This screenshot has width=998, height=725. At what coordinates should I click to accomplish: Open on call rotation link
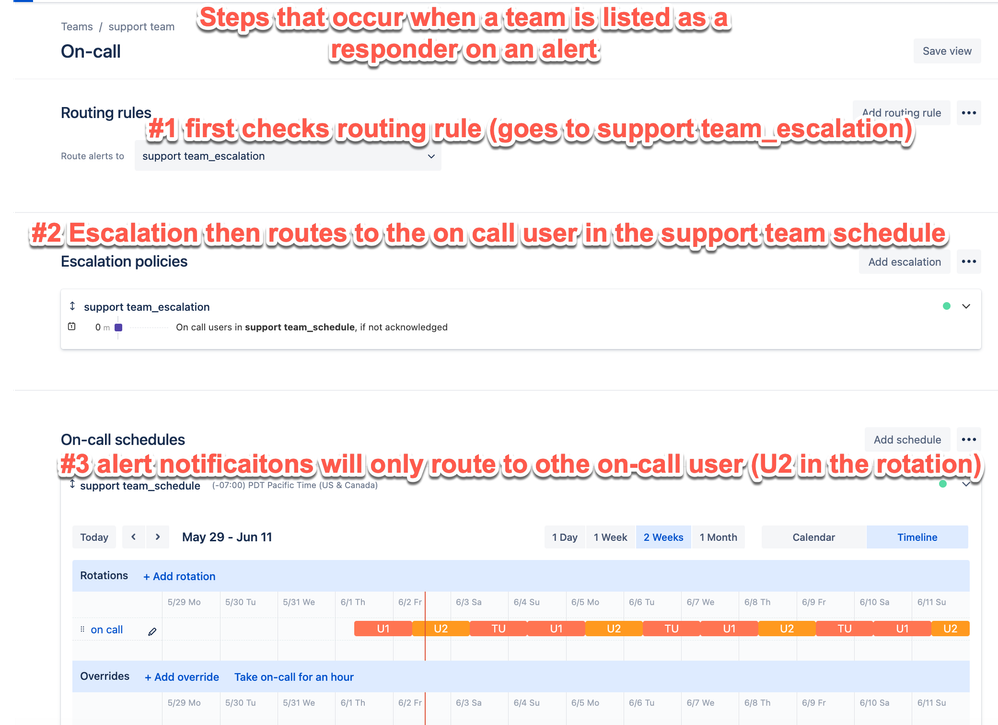click(106, 630)
